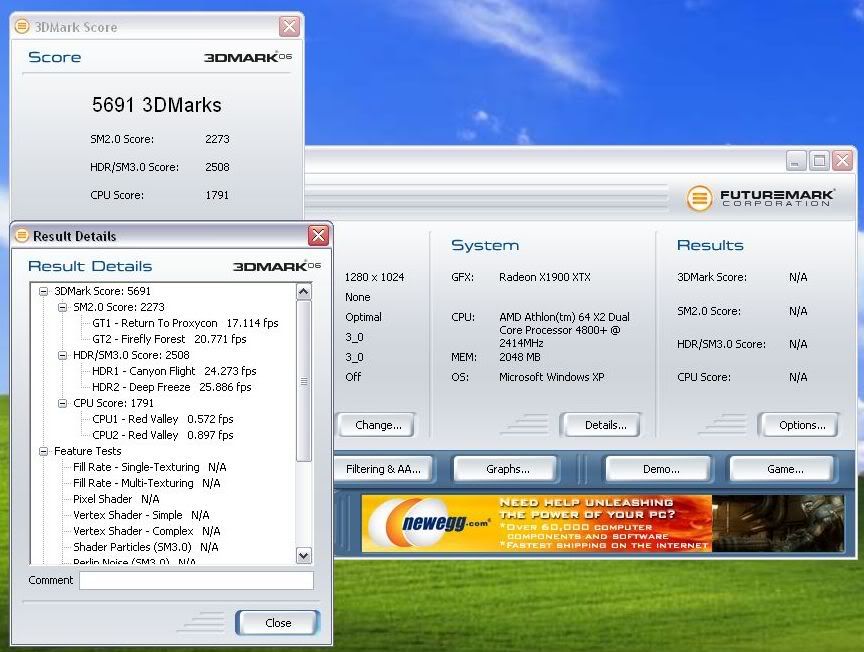Image resolution: width=864 pixels, height=652 pixels.
Task: Click HDR/SM3.0 Score value 2508 in Score window
Action: click(x=217, y=167)
